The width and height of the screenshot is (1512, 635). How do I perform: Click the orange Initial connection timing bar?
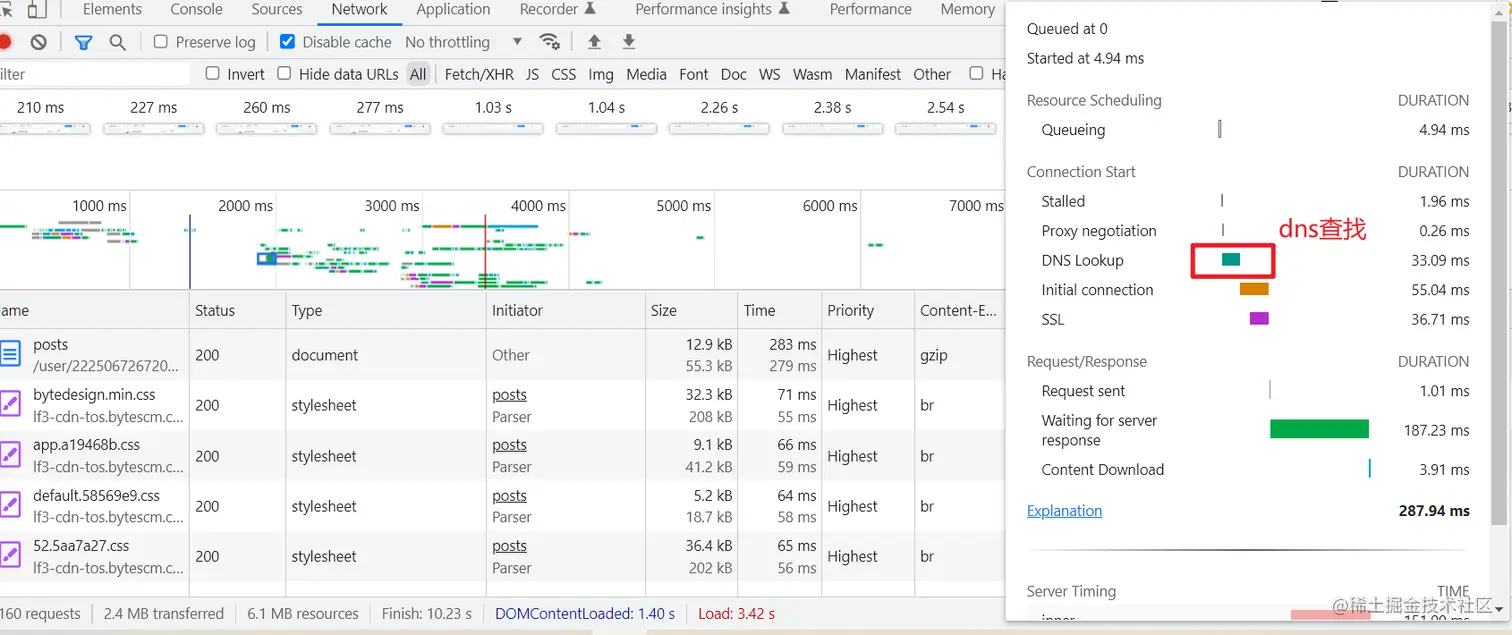[x=1254, y=289]
